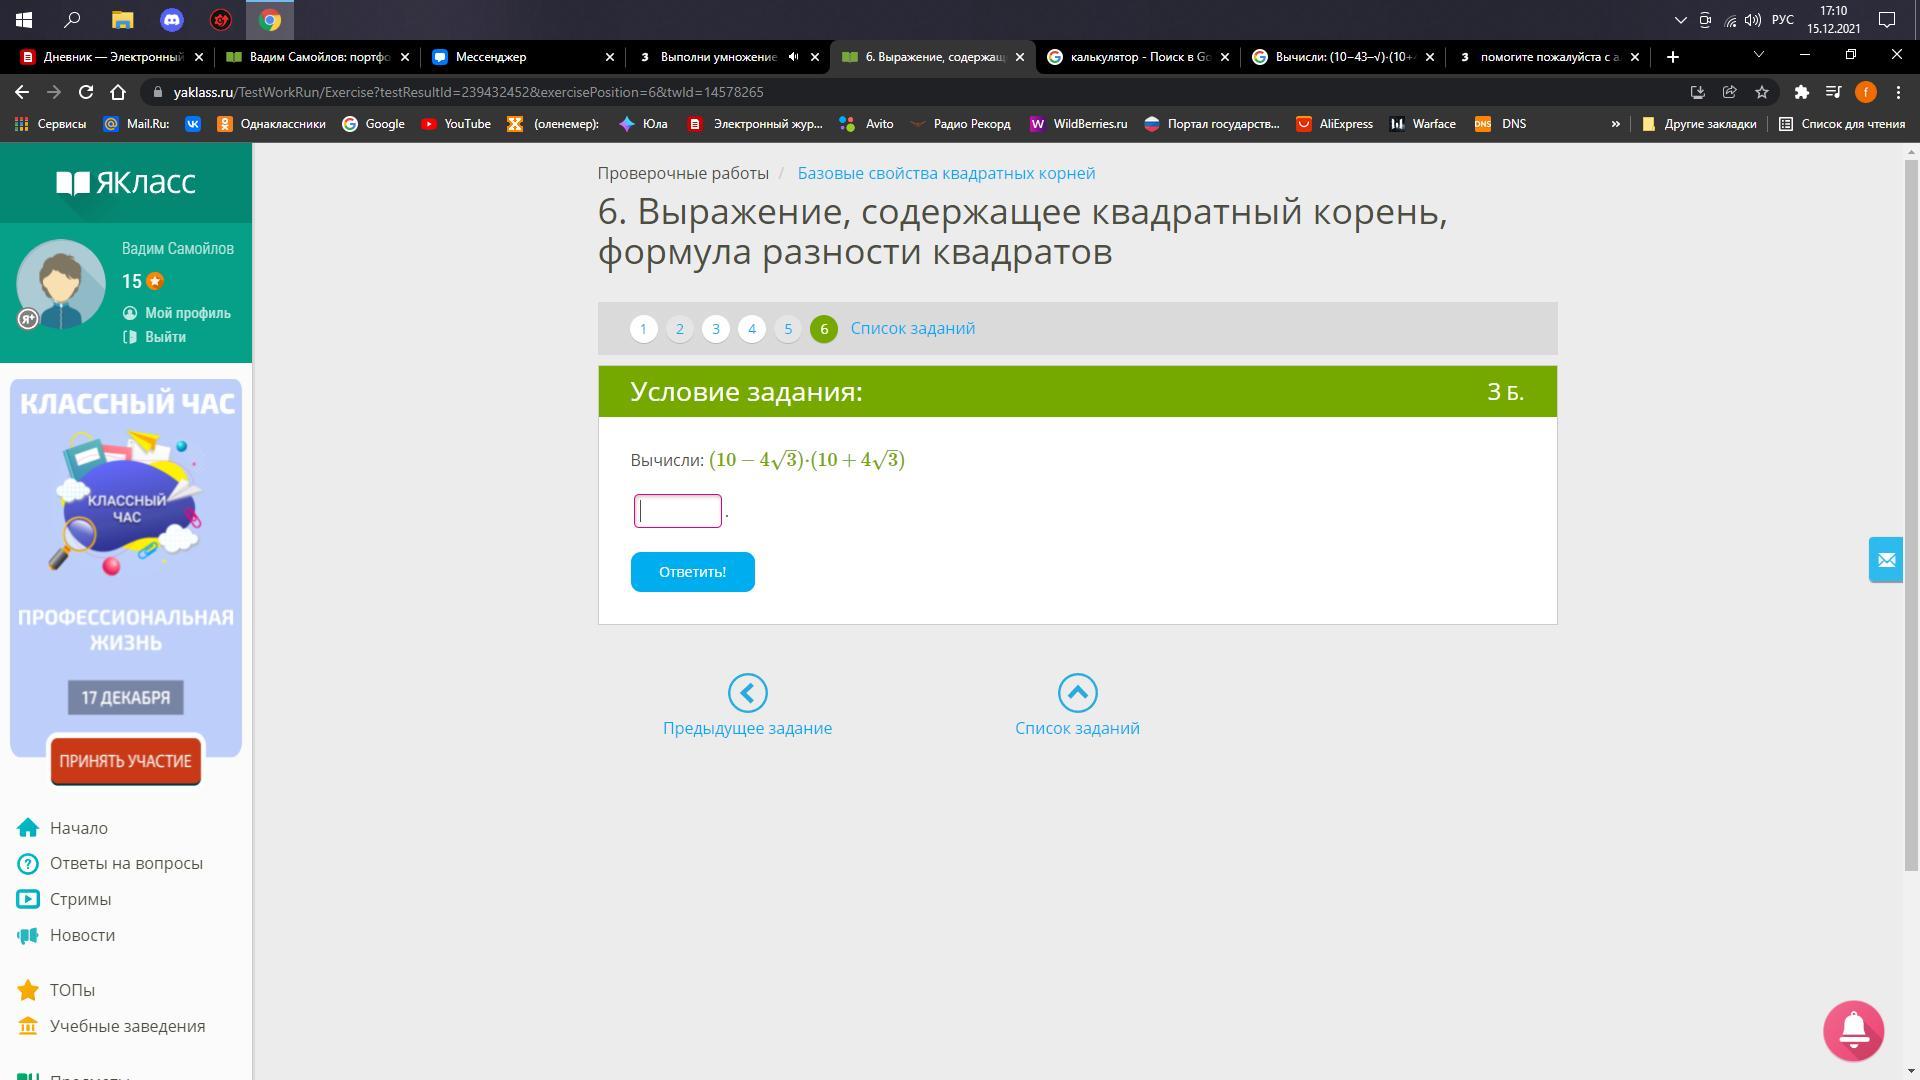Click ПРИНЯТЬ УЧАСТИЕ banner button
This screenshot has height=1080, width=1920.
[x=125, y=761]
